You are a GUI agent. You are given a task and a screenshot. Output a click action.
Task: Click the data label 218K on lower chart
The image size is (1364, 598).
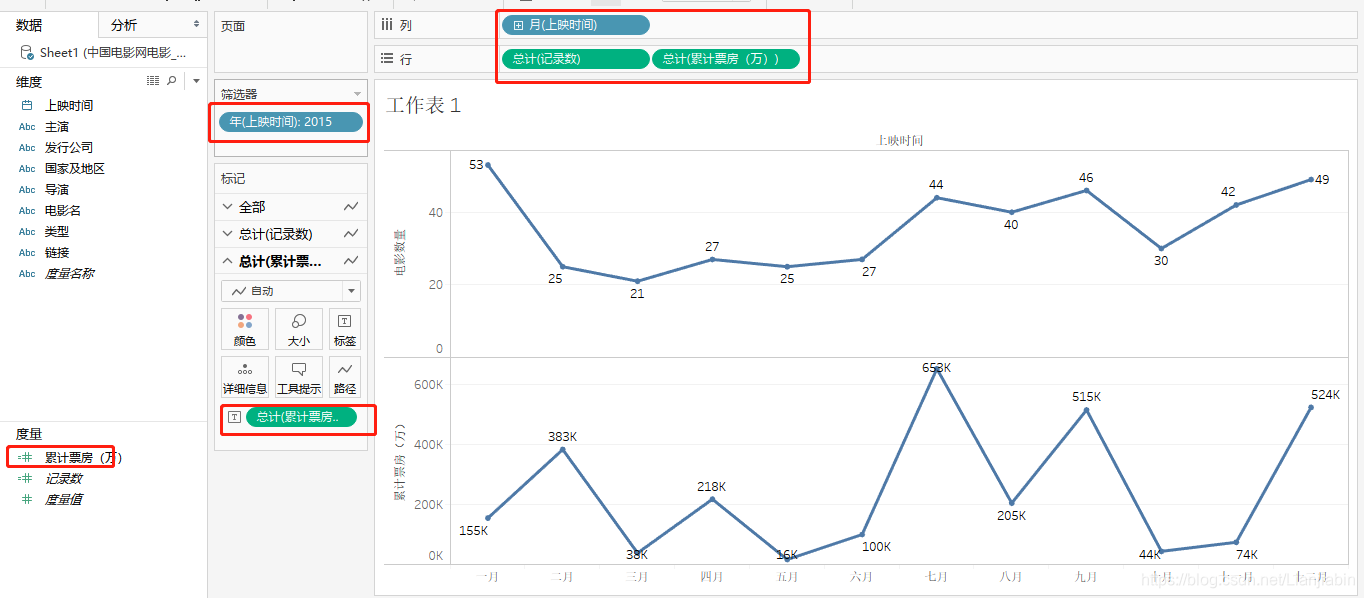(x=712, y=486)
